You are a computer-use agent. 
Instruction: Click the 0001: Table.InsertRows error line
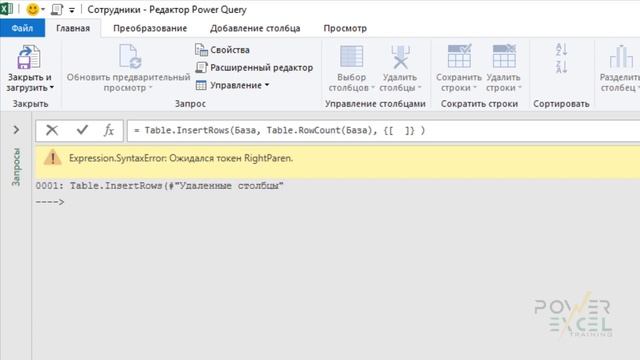pyautogui.click(x=160, y=186)
